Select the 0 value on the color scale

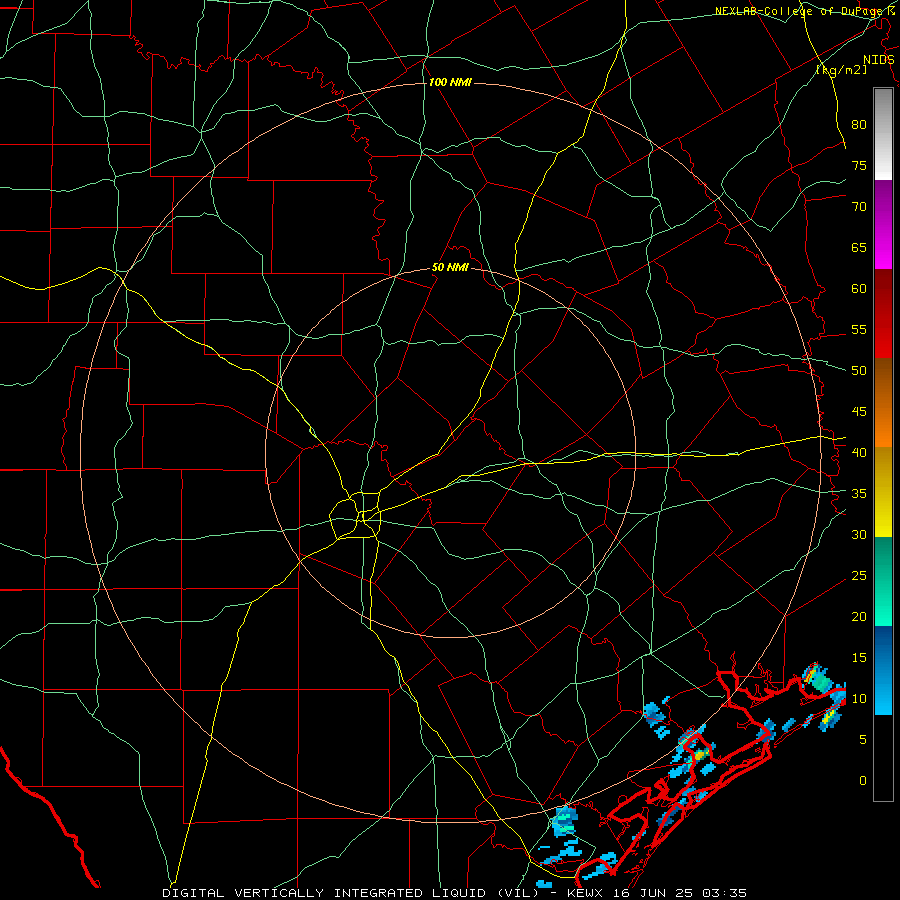coord(863,781)
